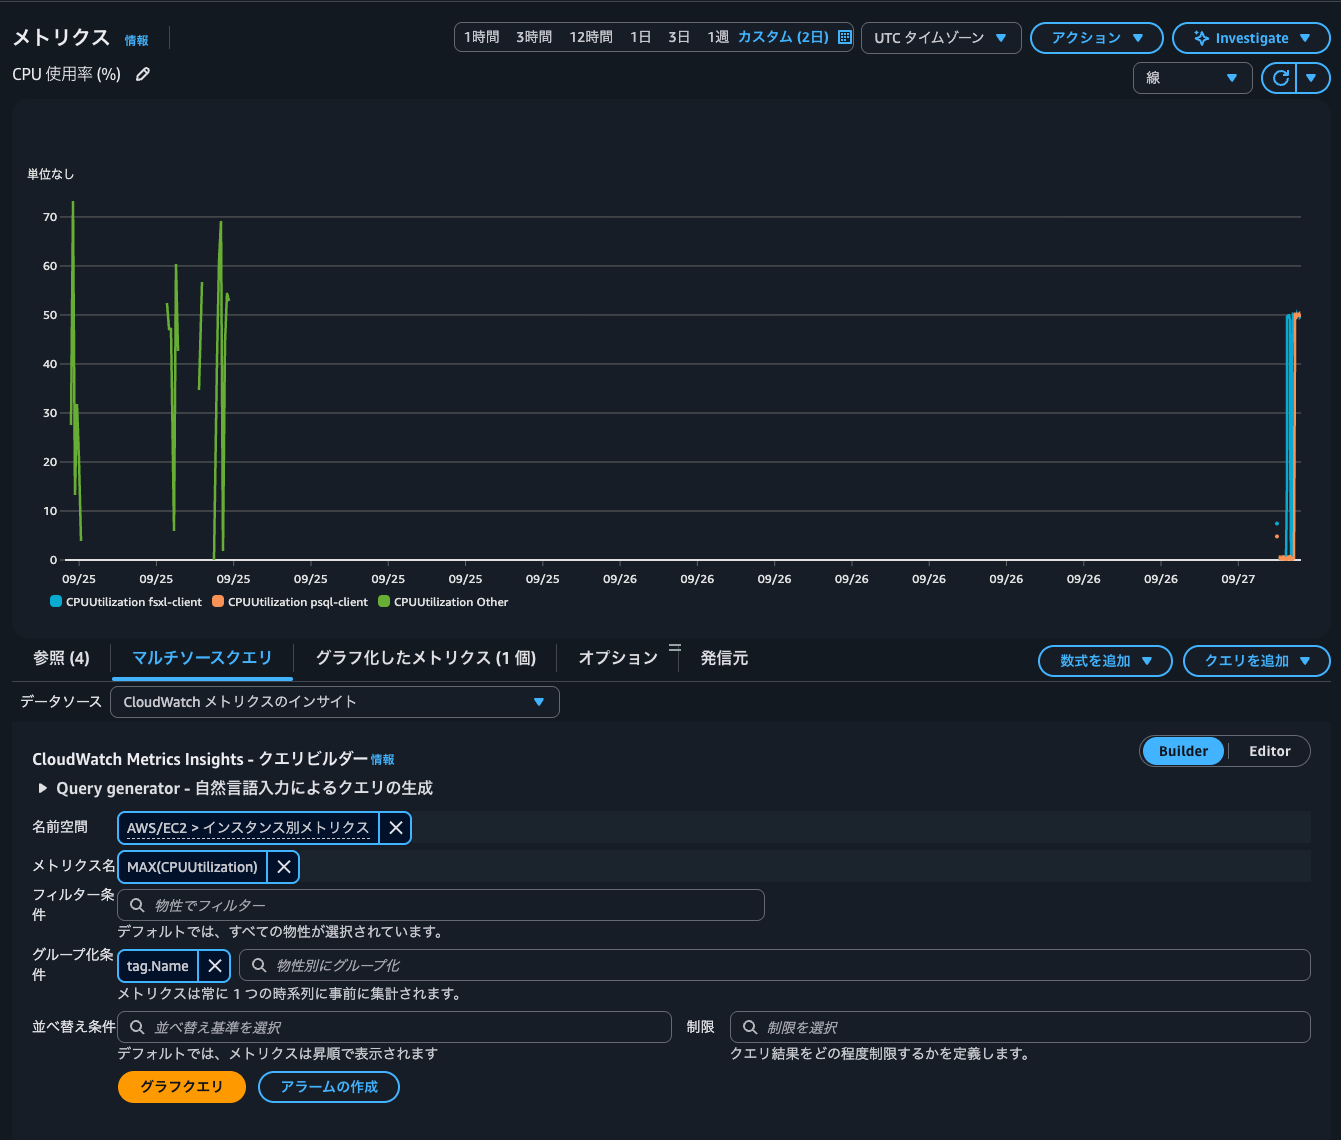Expand the Query generator section
1341x1140 pixels.
[x=42, y=788]
